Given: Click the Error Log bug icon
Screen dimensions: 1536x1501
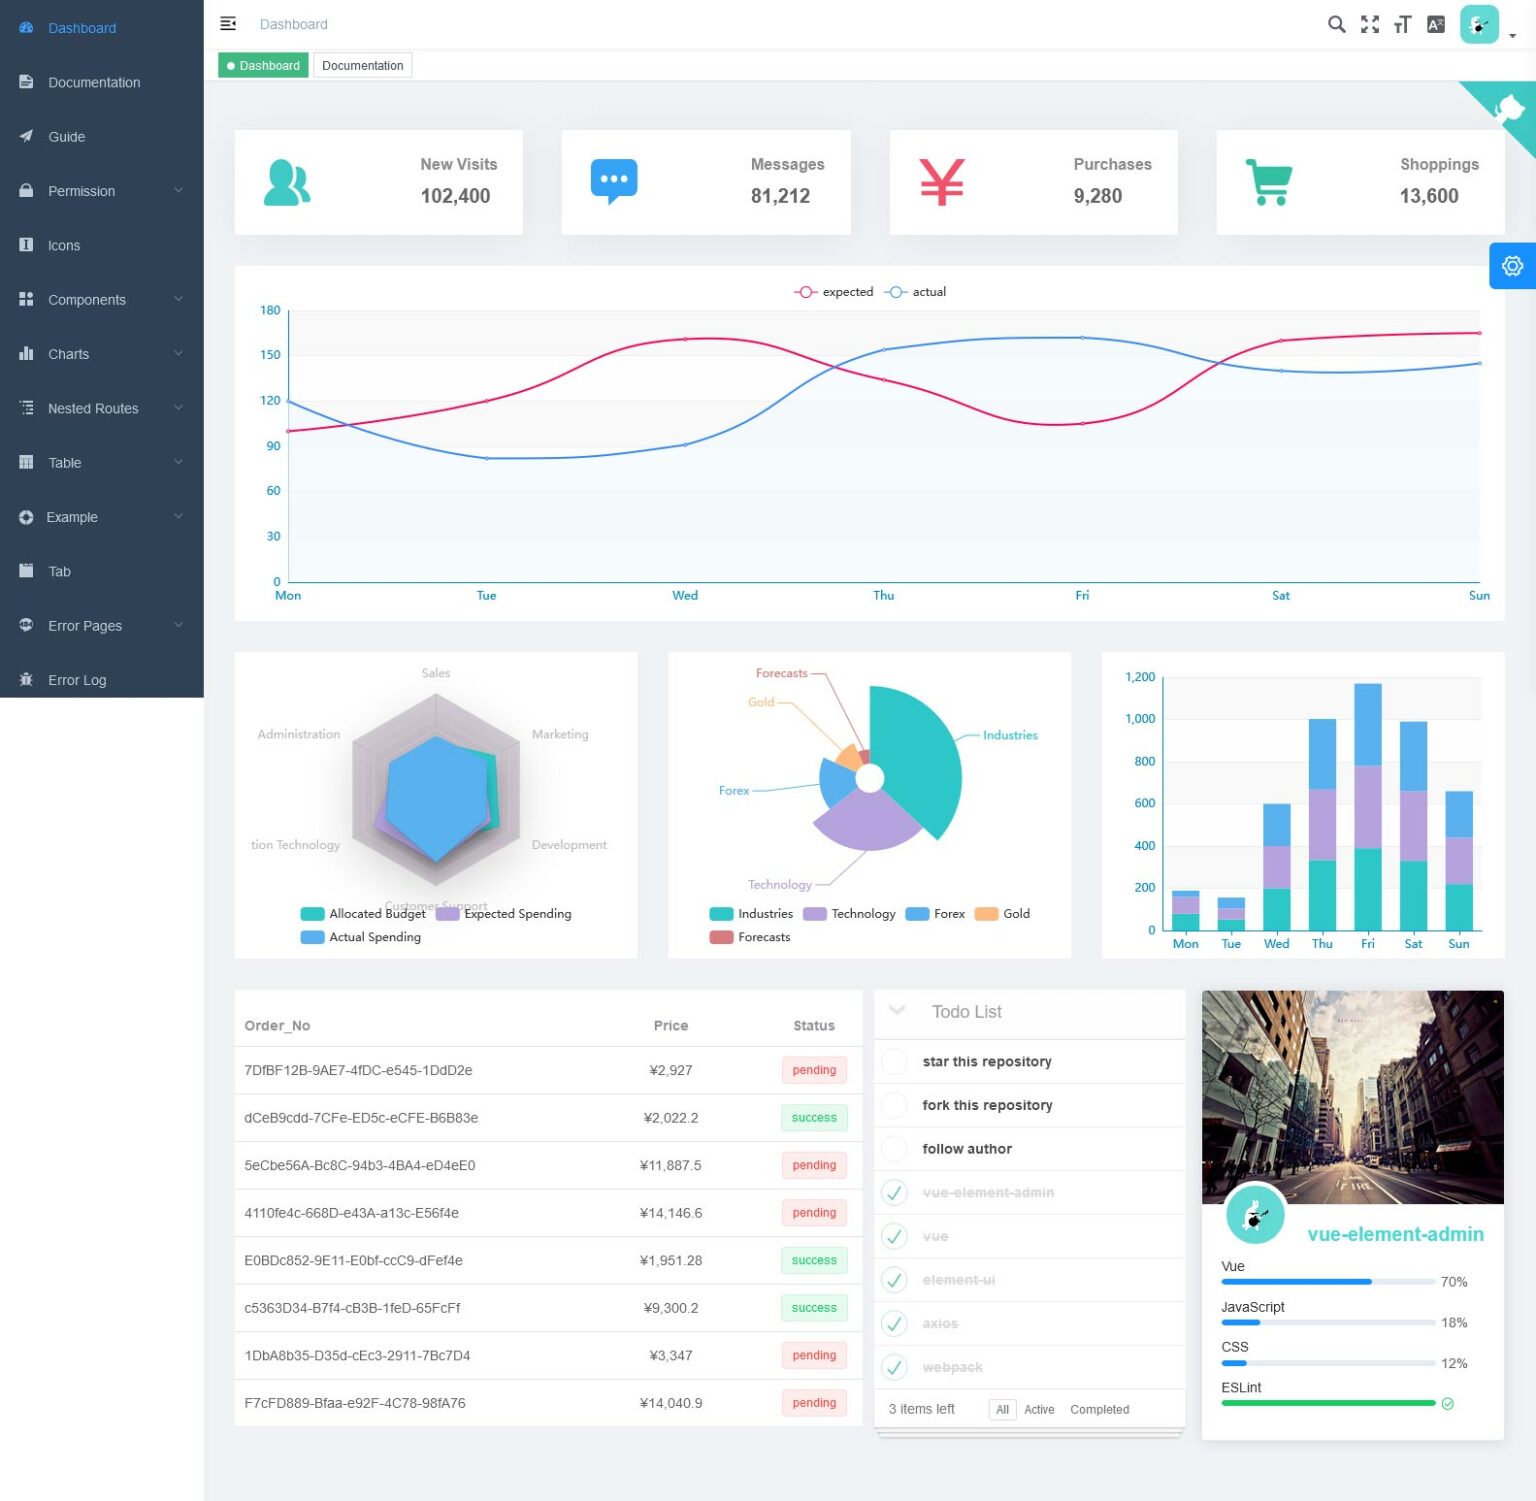Looking at the screenshot, I should pos(26,679).
